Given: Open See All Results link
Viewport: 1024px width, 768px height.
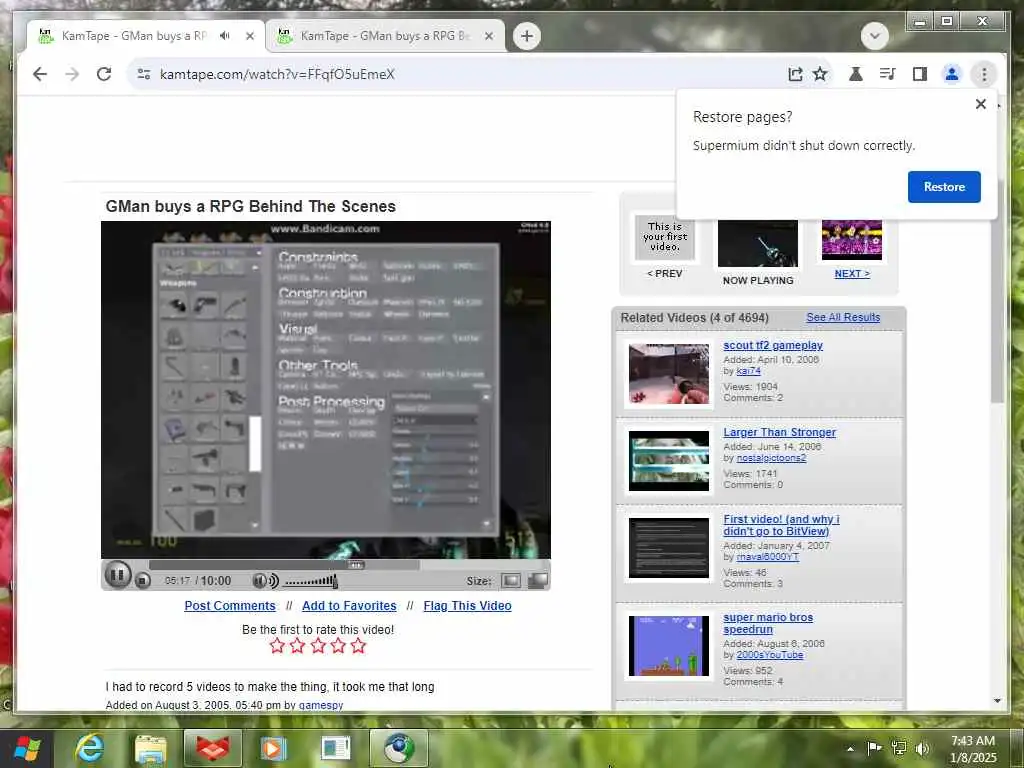Looking at the screenshot, I should (x=842, y=317).
